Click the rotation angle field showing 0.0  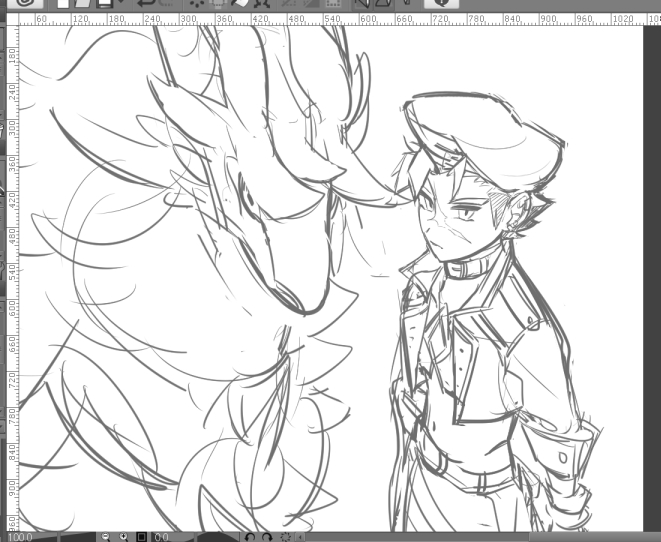[162, 537]
